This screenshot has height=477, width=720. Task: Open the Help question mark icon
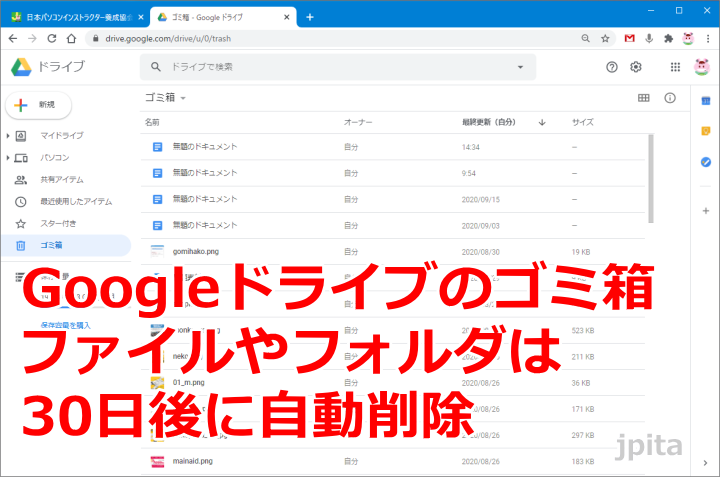tap(612, 67)
